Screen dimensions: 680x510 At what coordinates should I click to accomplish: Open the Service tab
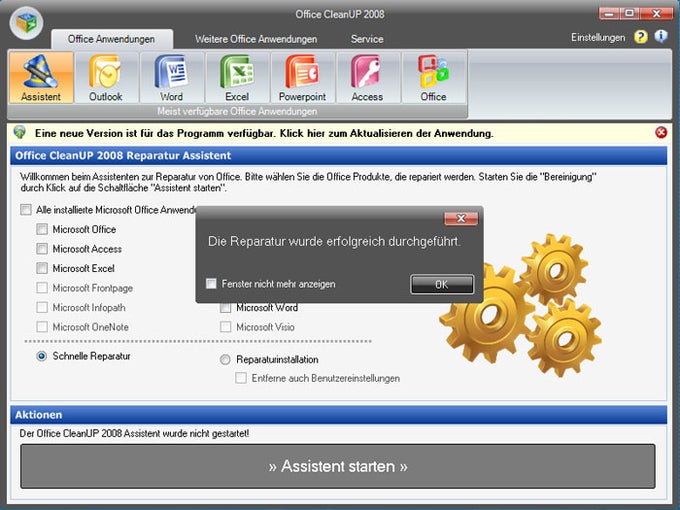point(367,39)
